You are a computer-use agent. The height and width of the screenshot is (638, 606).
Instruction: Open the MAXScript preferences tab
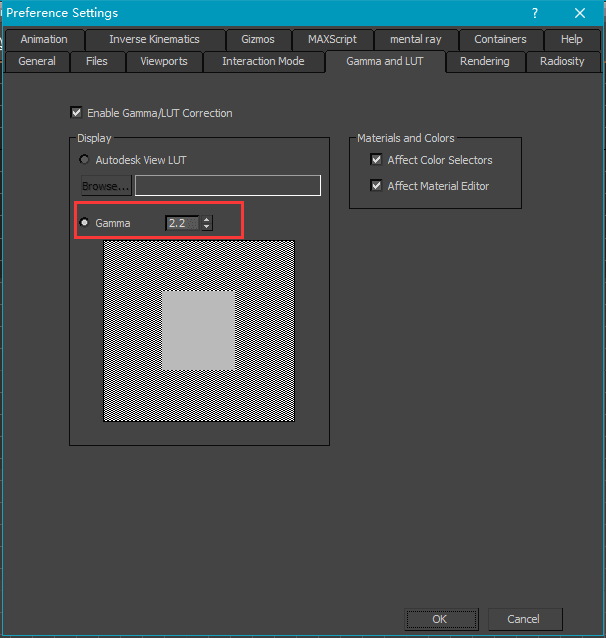tap(332, 39)
